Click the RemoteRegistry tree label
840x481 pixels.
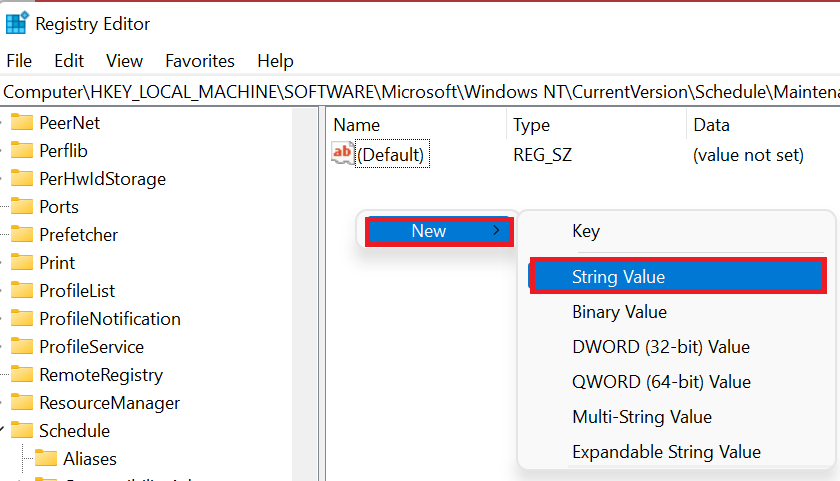click(x=101, y=375)
